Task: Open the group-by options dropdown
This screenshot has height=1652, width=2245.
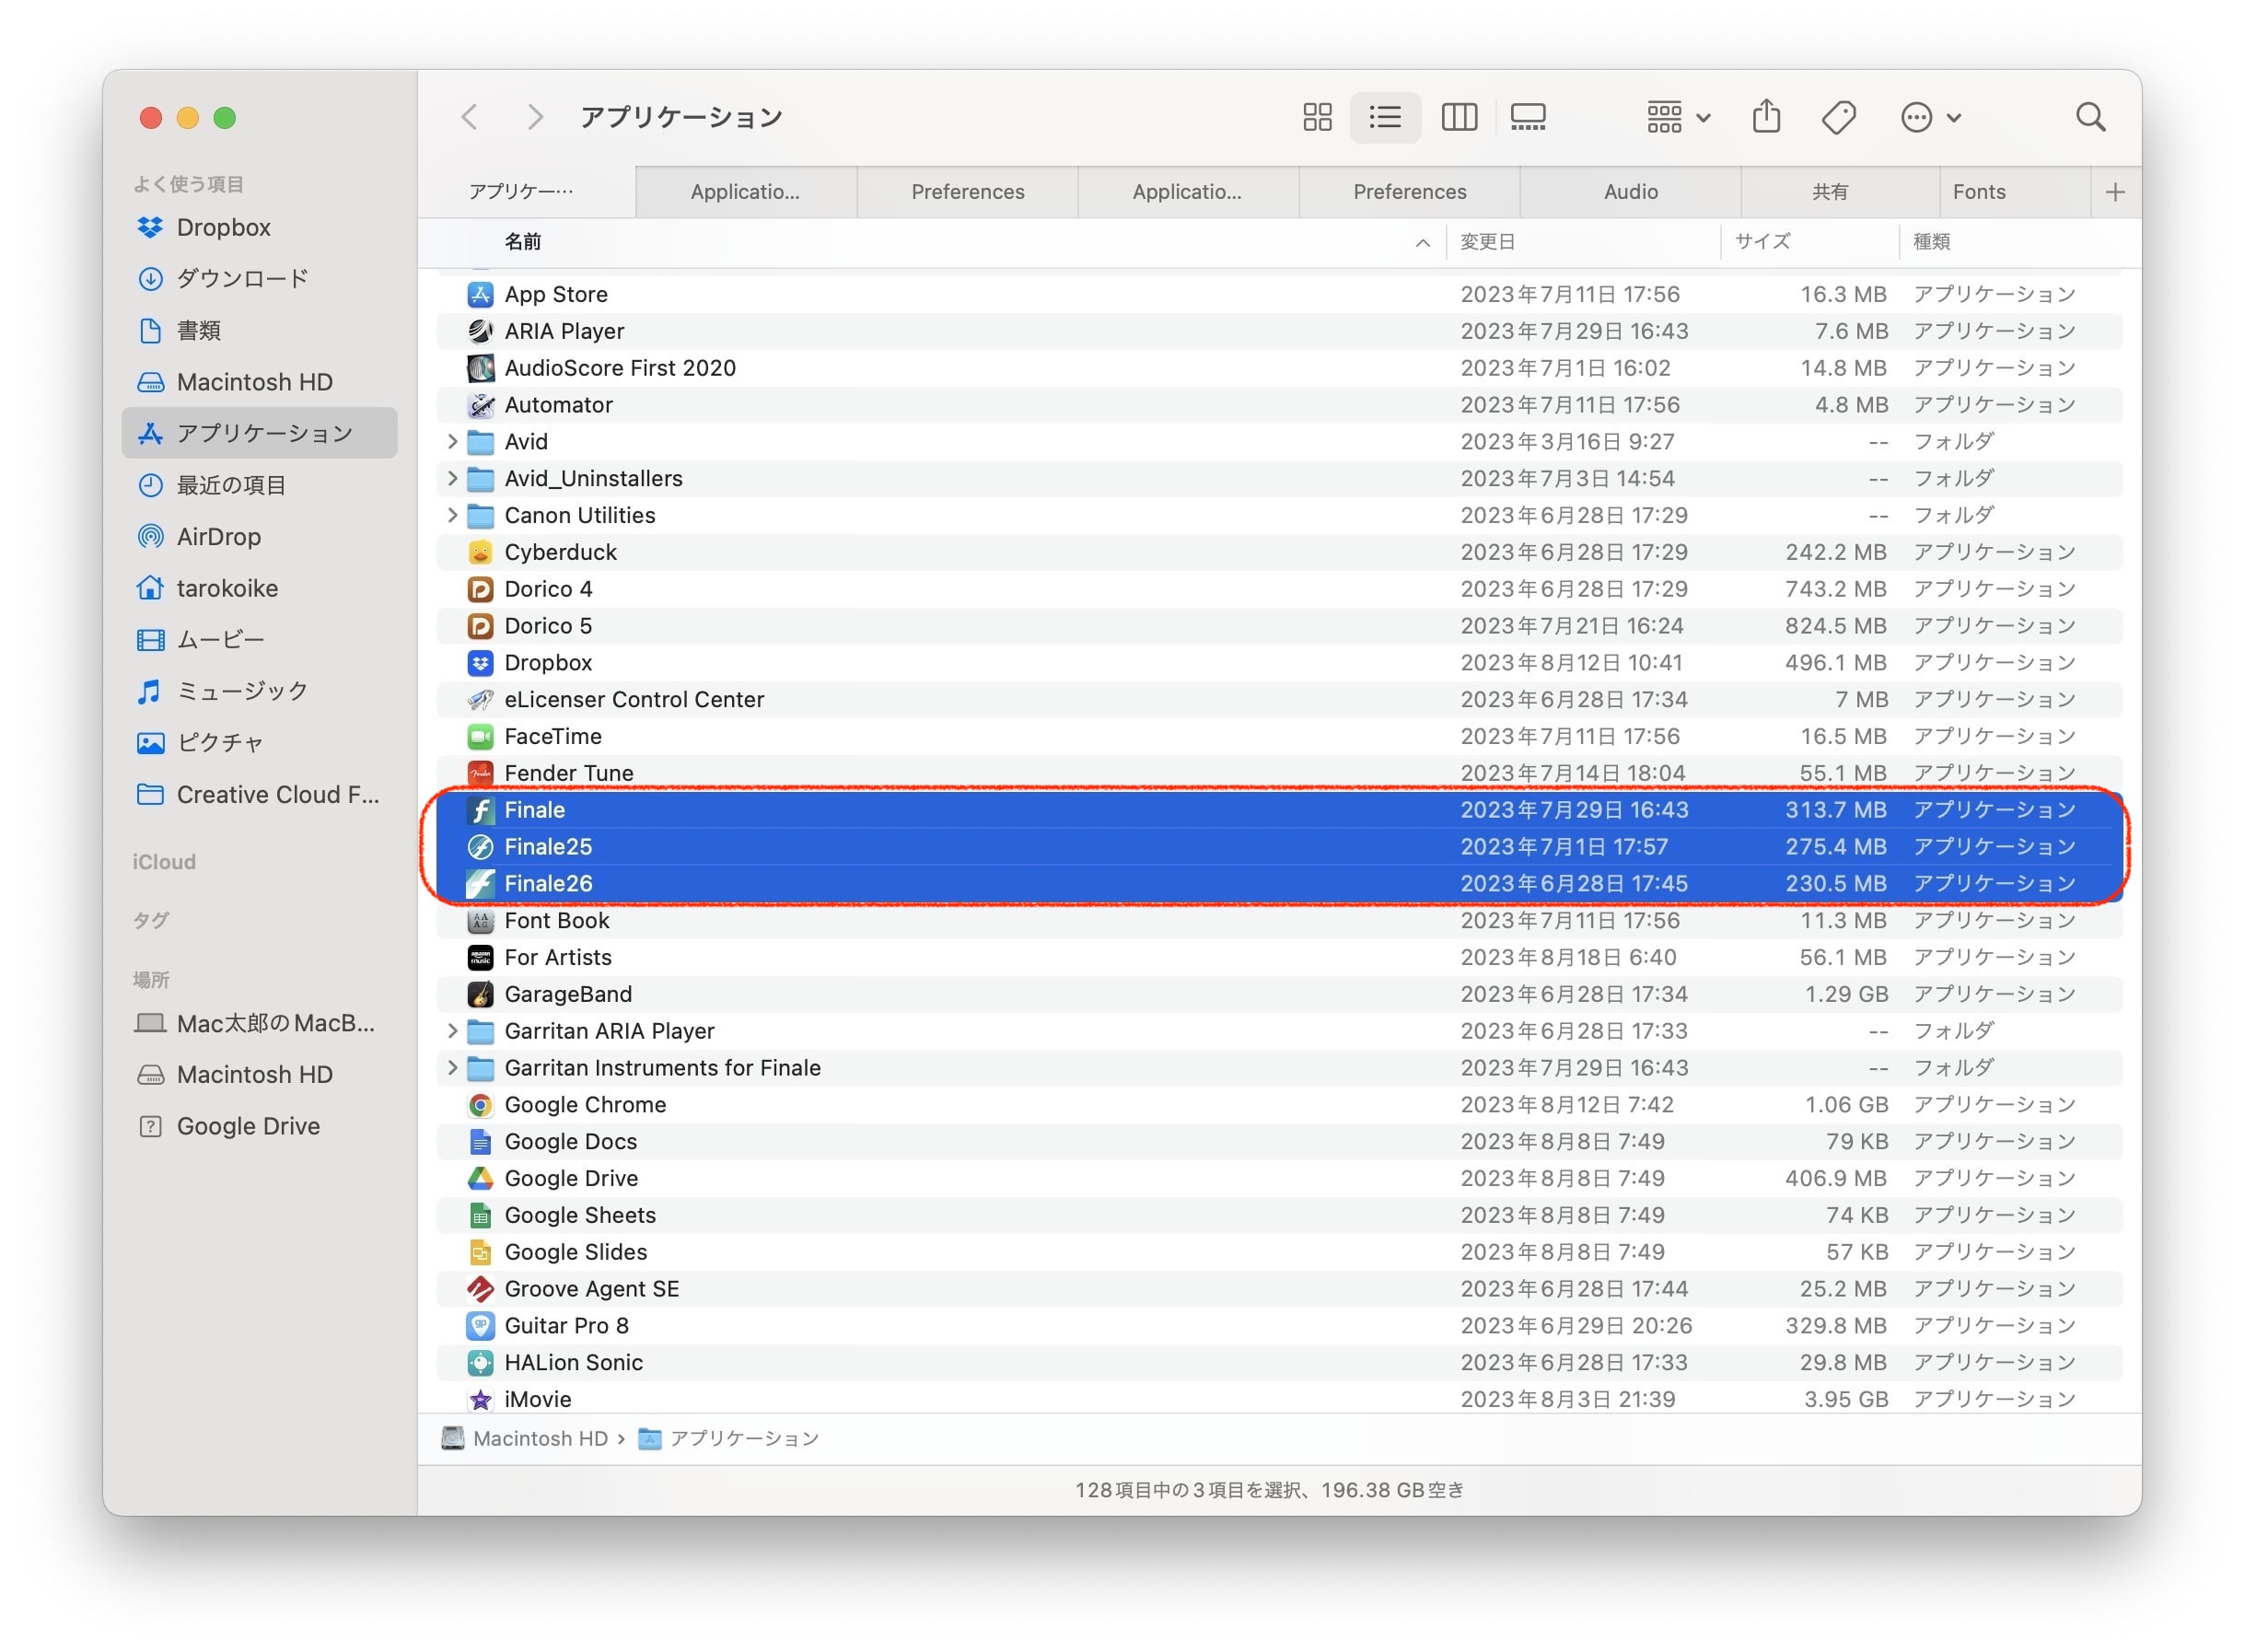Action: tap(1678, 117)
